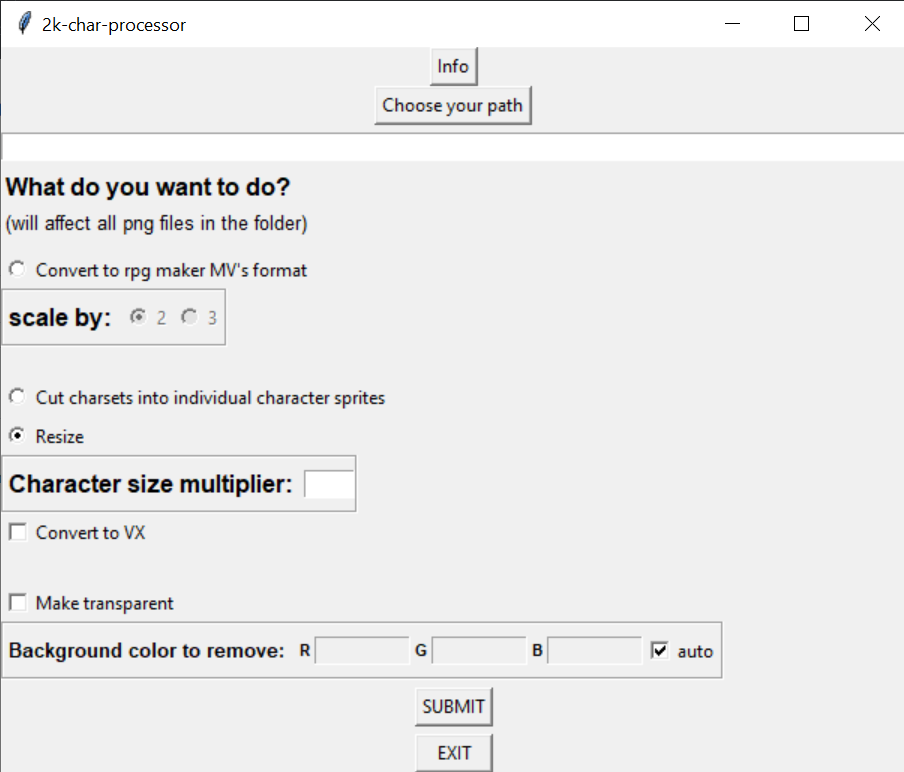904x772 pixels.
Task: Select scale by 2 option
Action: click(x=137, y=316)
